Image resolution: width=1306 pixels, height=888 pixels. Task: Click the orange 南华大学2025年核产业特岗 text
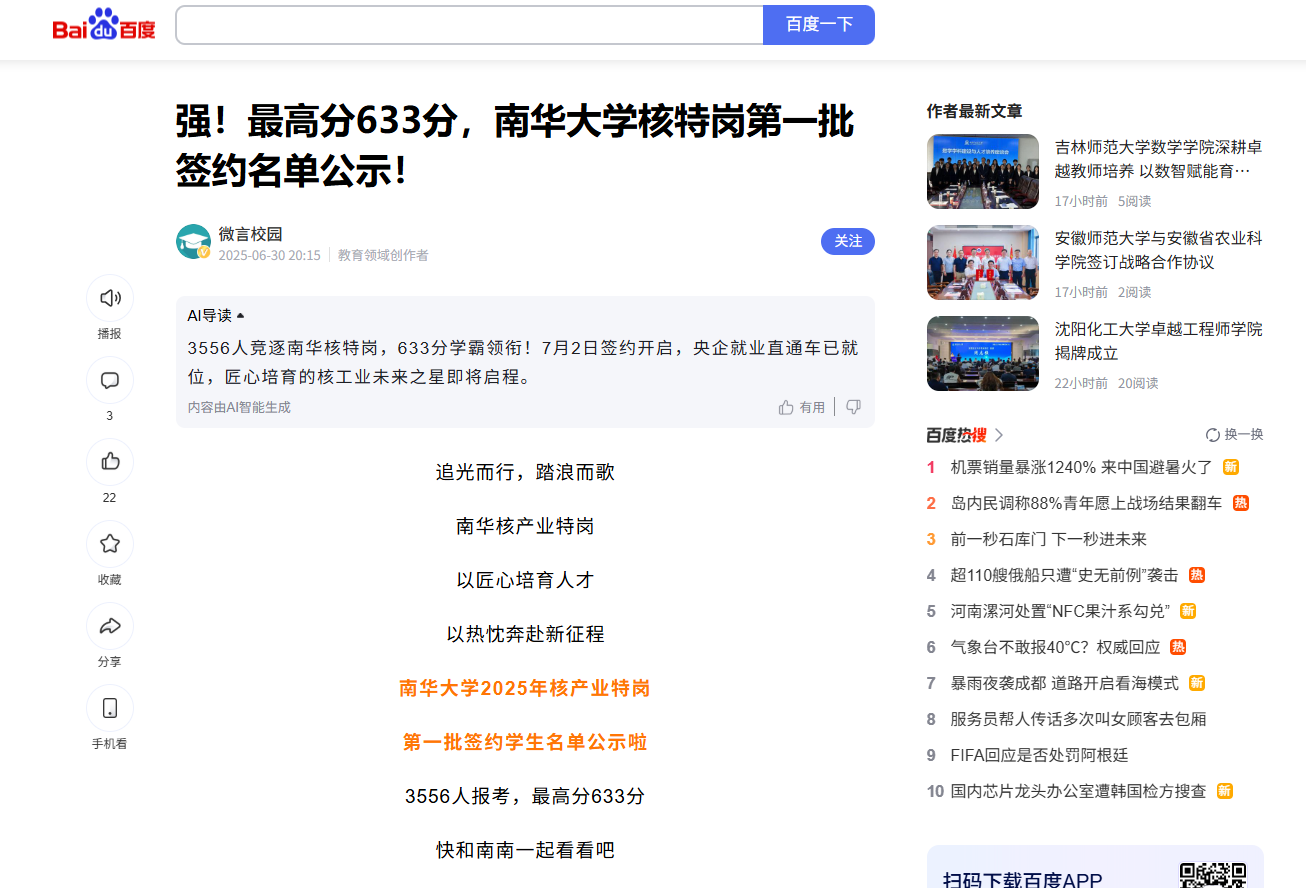point(525,688)
